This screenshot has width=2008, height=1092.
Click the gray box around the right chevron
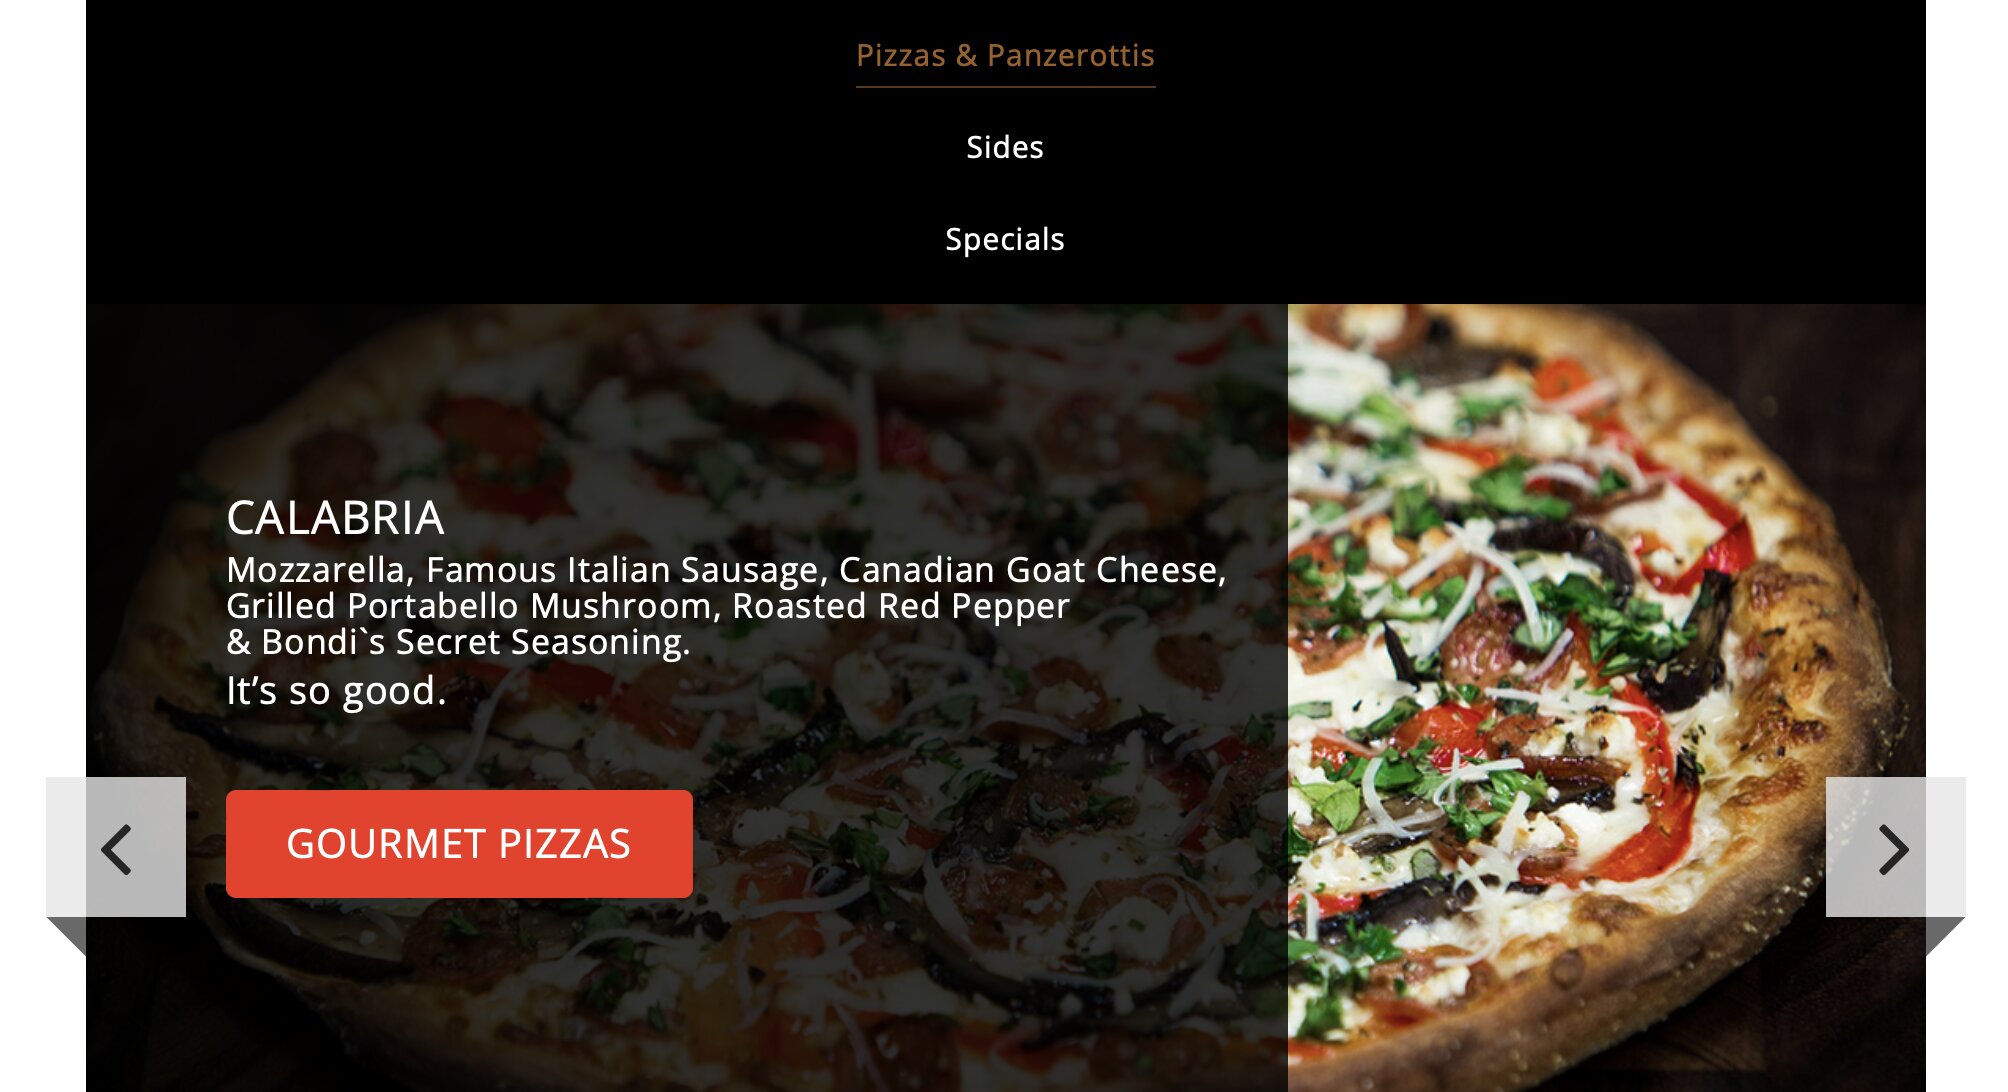pyautogui.click(x=1896, y=847)
